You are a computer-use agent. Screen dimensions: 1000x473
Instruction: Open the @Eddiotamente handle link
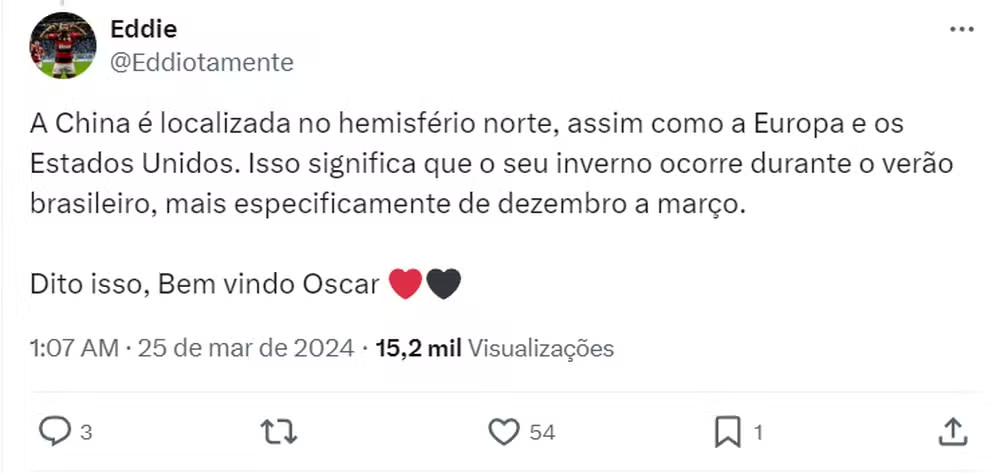coord(201,62)
